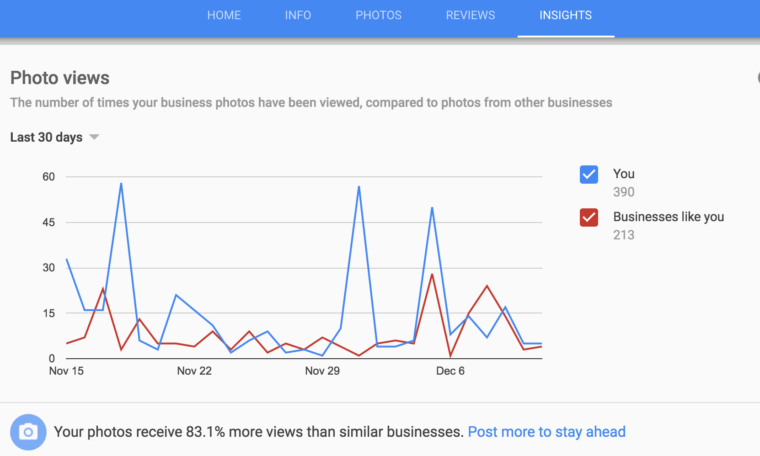Click the tallest blue peak after Nov 15
This screenshot has height=456, width=760.
click(121, 183)
